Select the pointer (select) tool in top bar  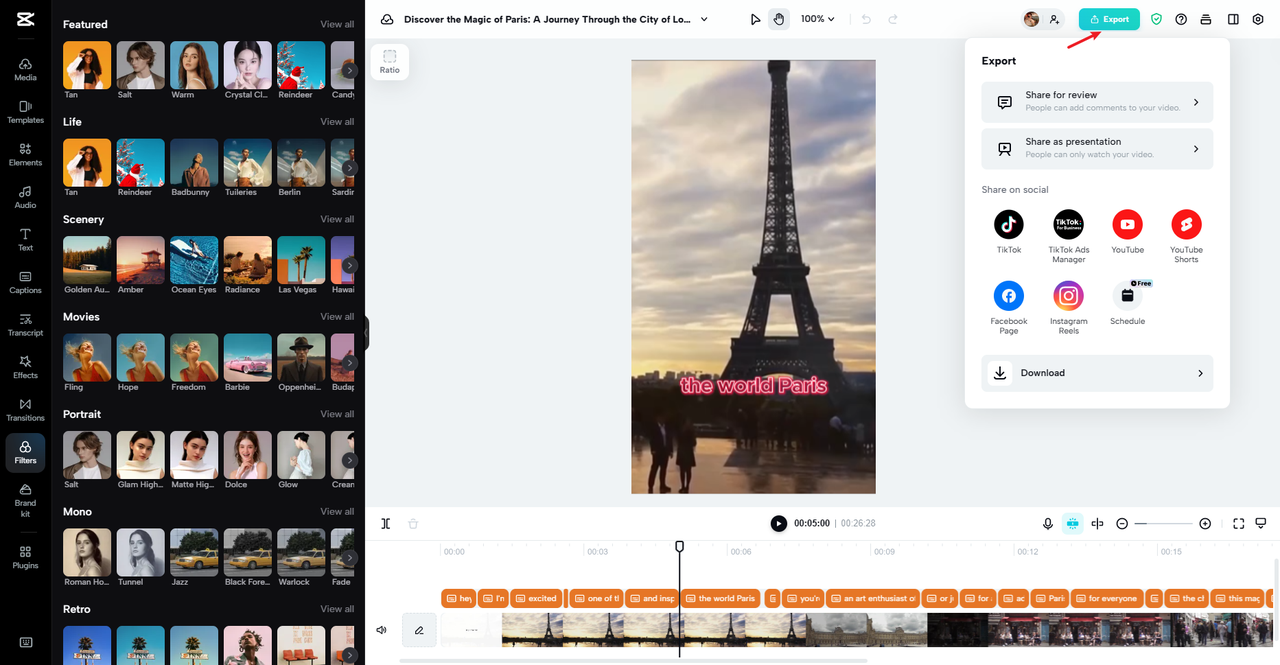point(756,19)
